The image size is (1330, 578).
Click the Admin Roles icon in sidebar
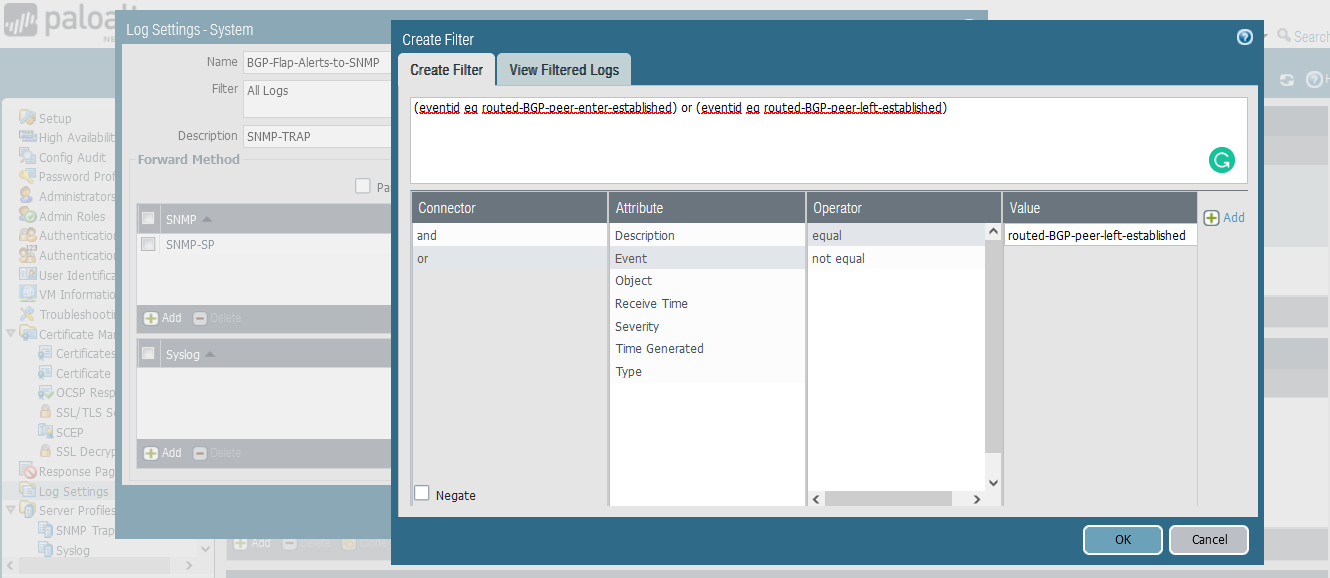click(x=28, y=216)
